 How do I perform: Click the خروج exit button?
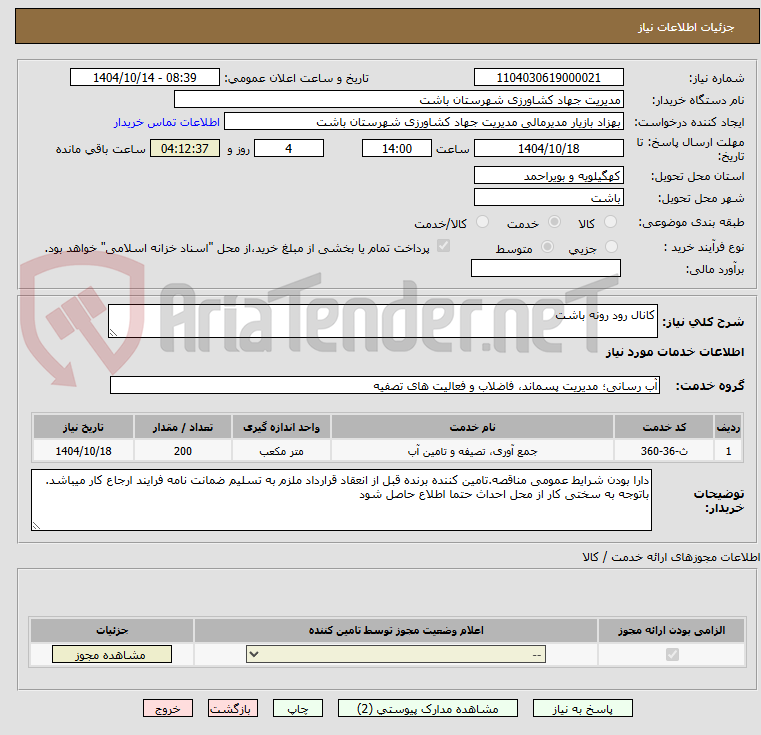coord(167,708)
